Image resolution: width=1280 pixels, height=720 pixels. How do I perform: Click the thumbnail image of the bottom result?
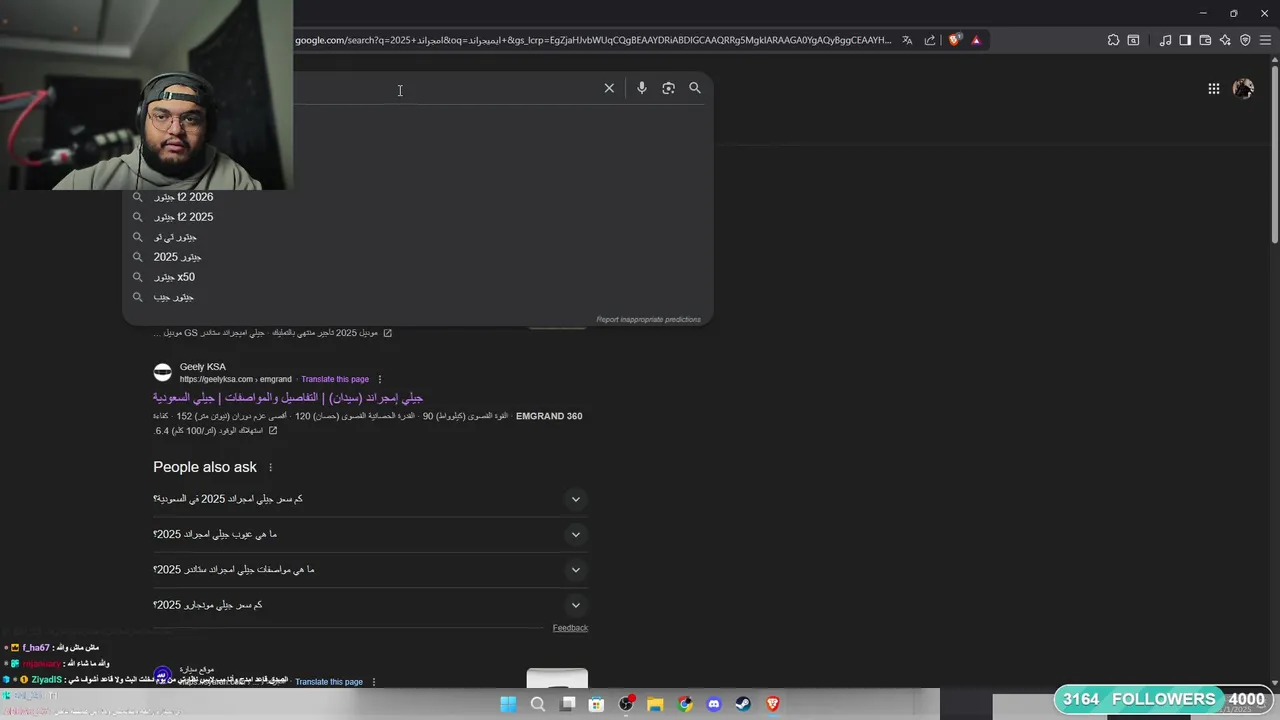[x=557, y=678]
